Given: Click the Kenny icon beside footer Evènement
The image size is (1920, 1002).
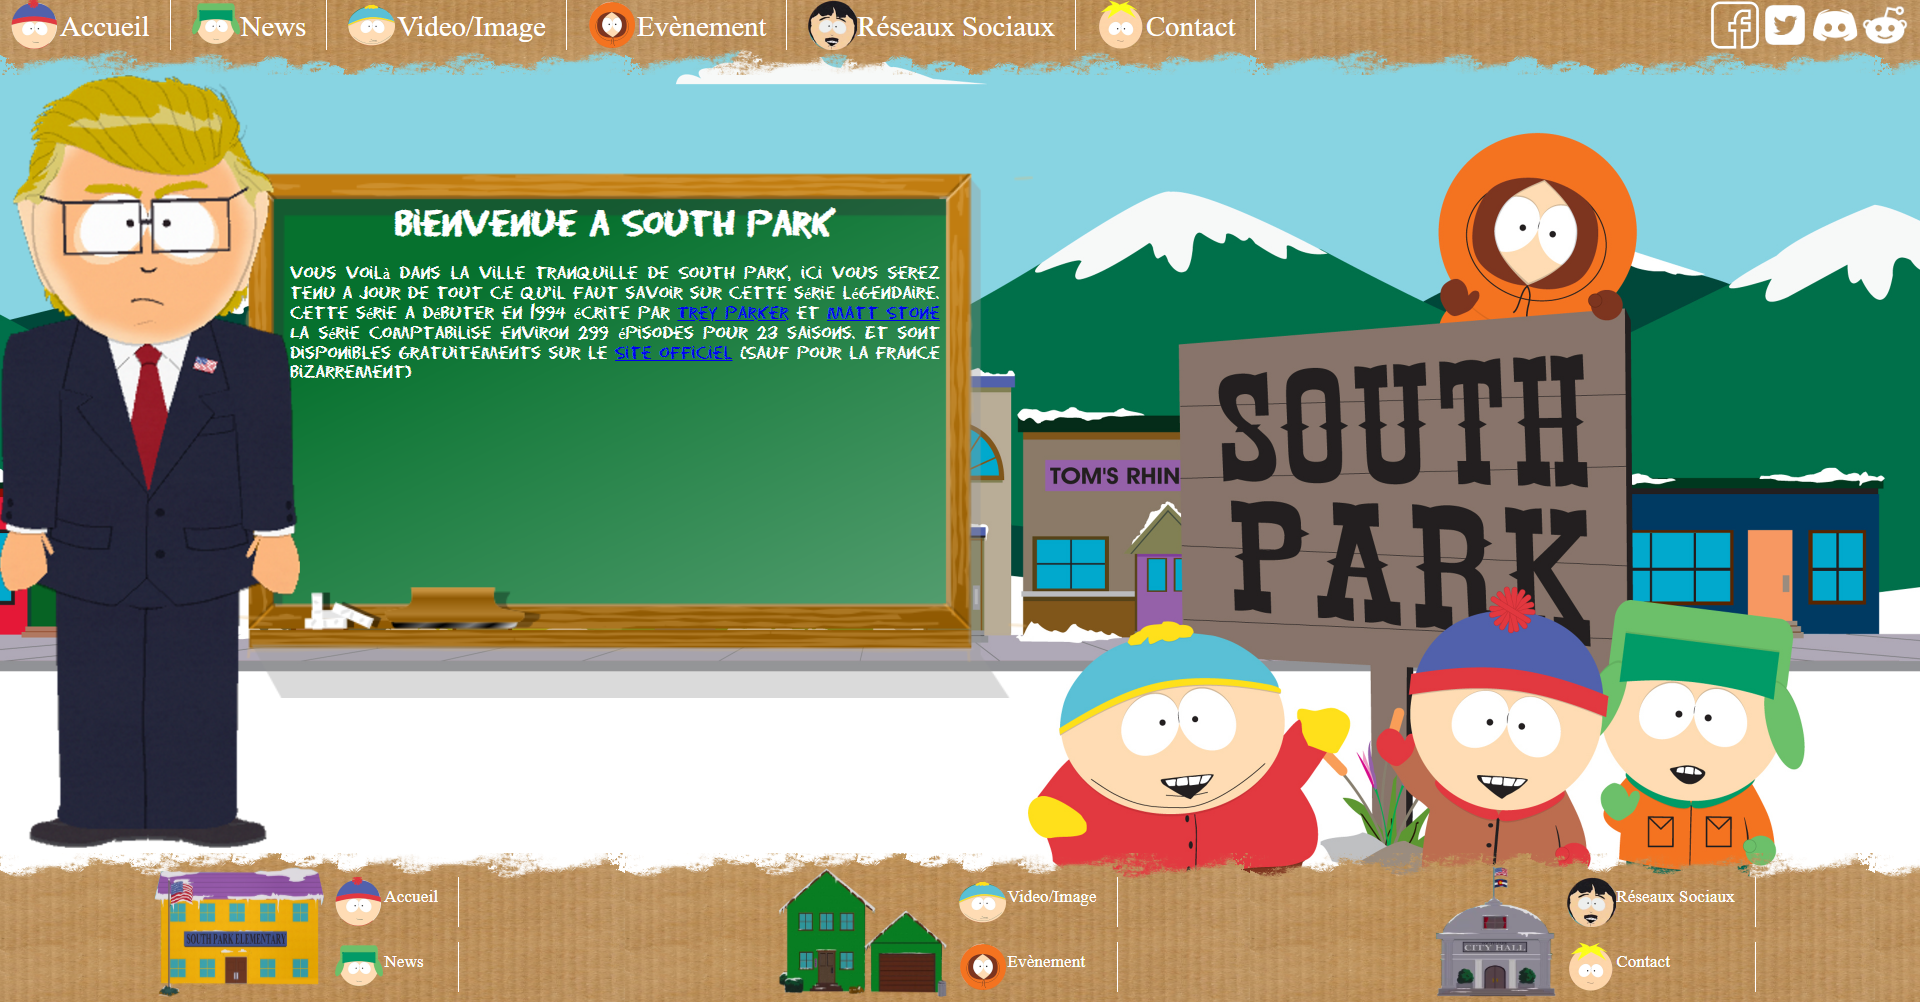Looking at the screenshot, I should click(982, 966).
